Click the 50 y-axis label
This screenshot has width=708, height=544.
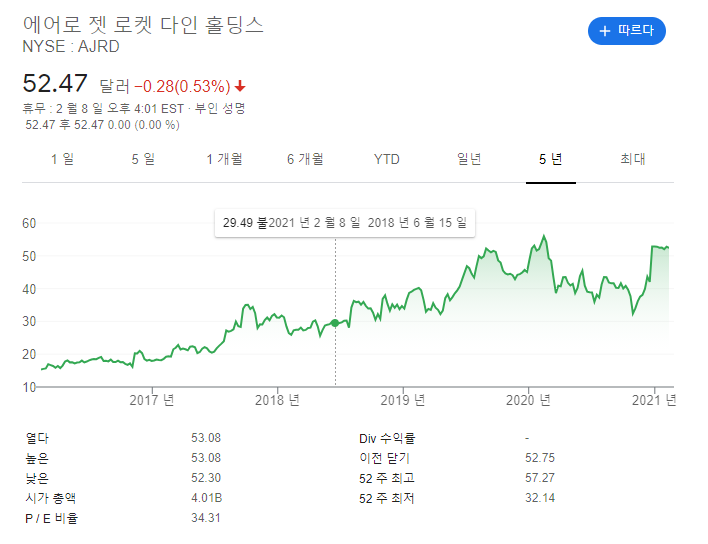[29, 256]
